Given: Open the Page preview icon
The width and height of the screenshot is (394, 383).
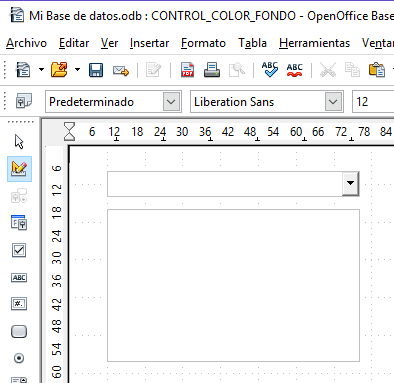Looking at the screenshot, I should pyautogui.click(x=237, y=70).
